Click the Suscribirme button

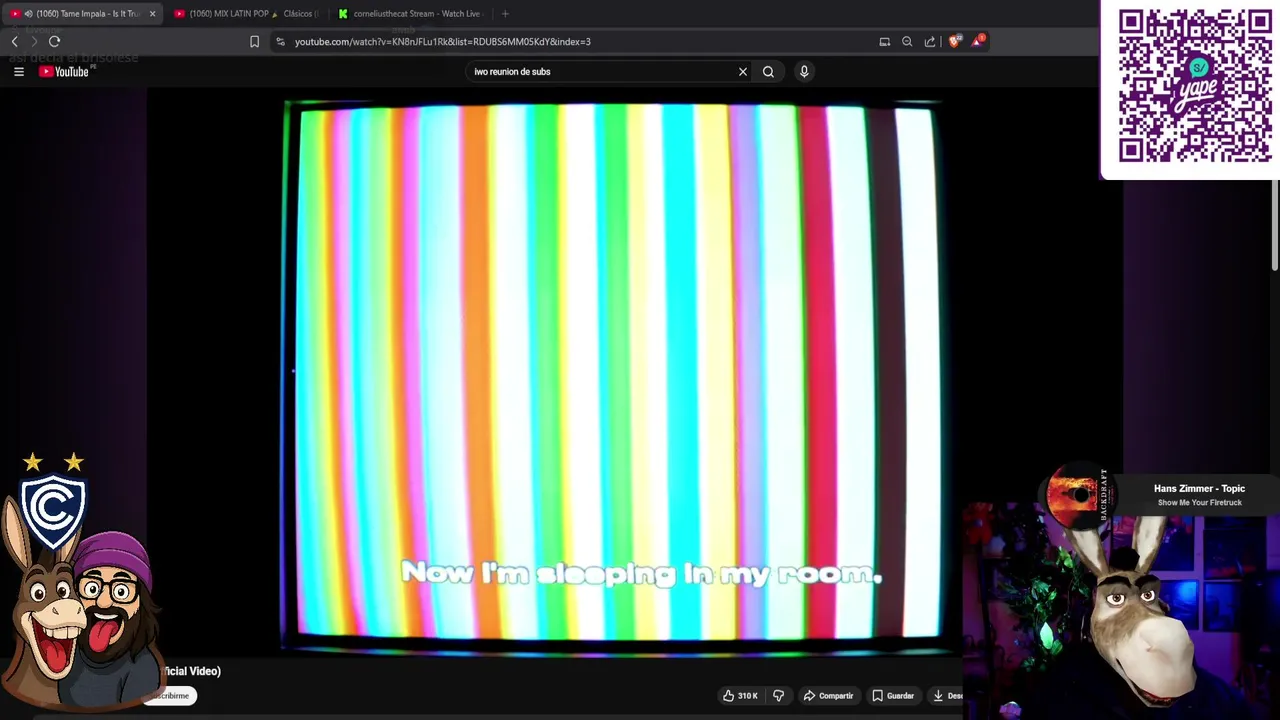(x=172, y=696)
